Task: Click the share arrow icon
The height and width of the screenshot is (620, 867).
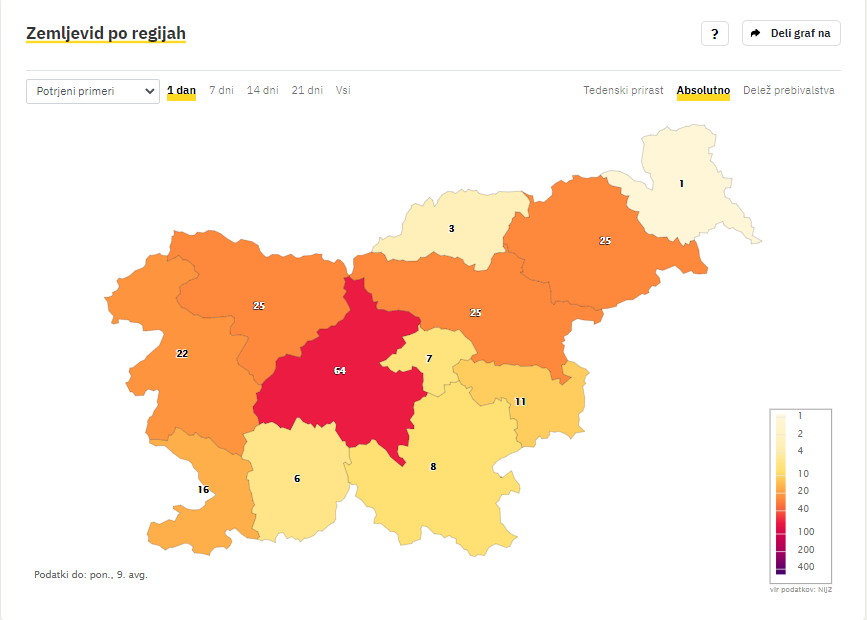Action: [755, 33]
